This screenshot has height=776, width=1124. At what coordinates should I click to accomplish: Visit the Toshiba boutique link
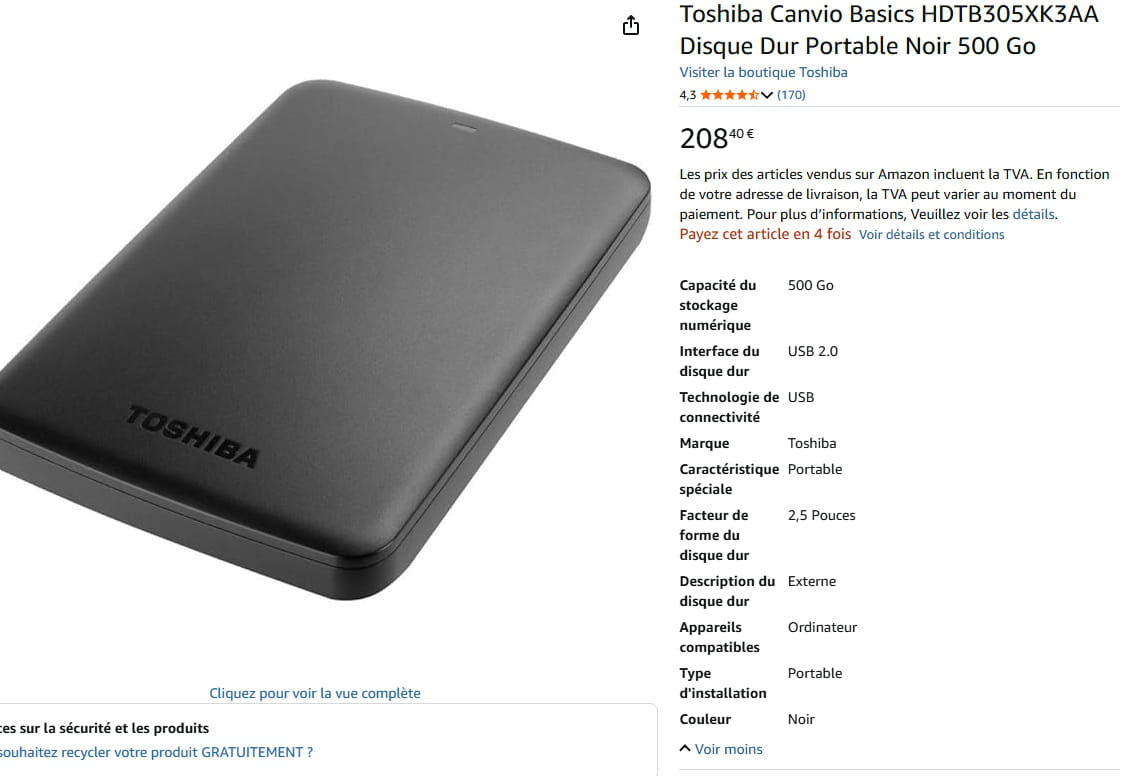point(763,72)
